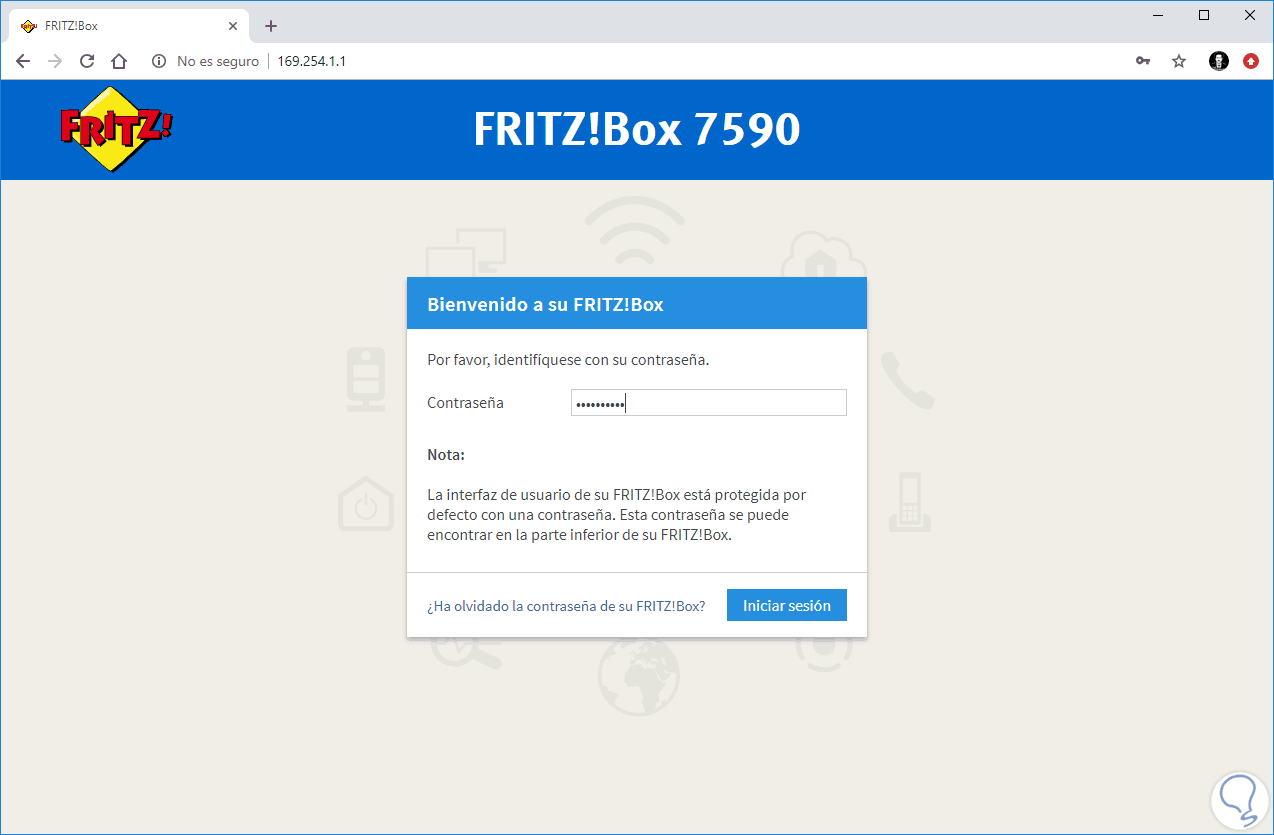Click the address bar showing 169.254.1.1
Screen dimensions: 1274x835
(311, 61)
